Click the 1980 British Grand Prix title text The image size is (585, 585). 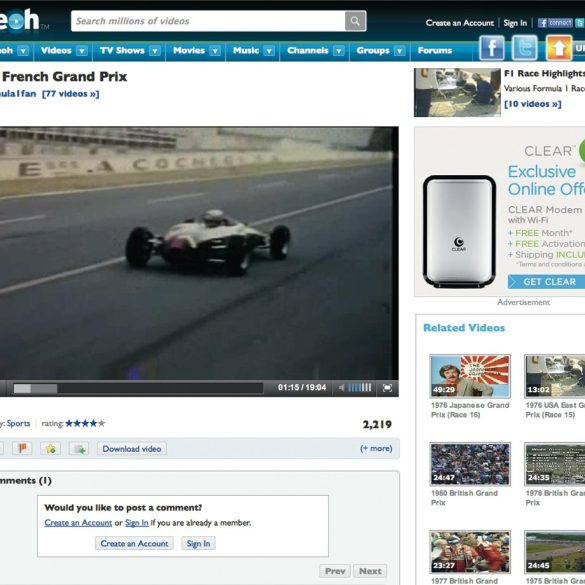click(x=464, y=498)
